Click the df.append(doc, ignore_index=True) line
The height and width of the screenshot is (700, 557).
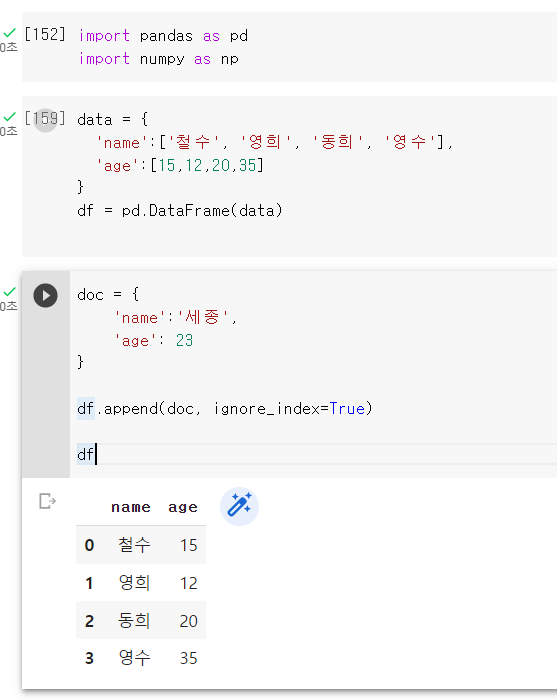tap(224, 408)
